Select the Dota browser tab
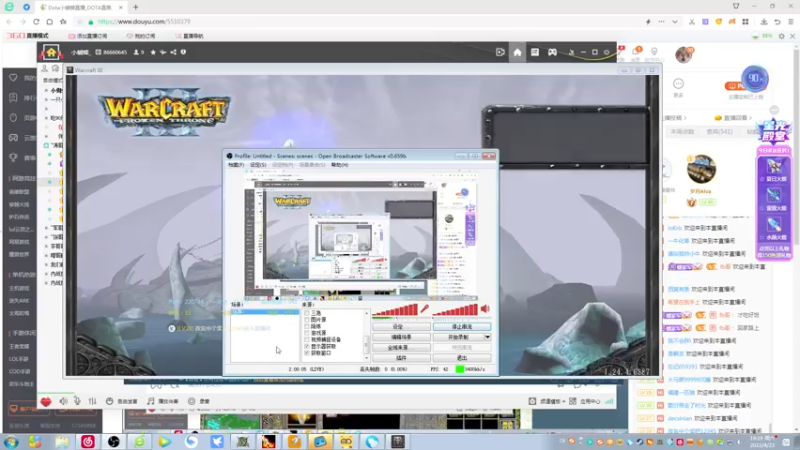 pyautogui.click(x=82, y=7)
